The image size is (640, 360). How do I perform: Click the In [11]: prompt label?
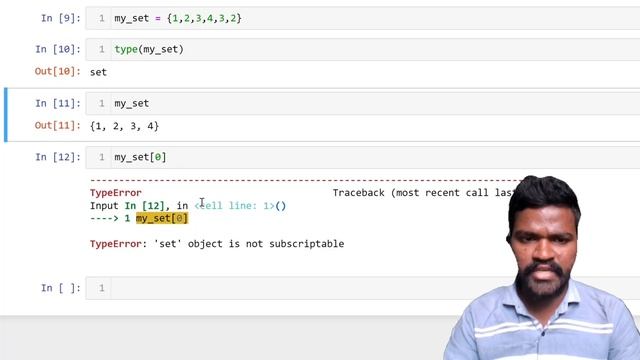coord(58,103)
